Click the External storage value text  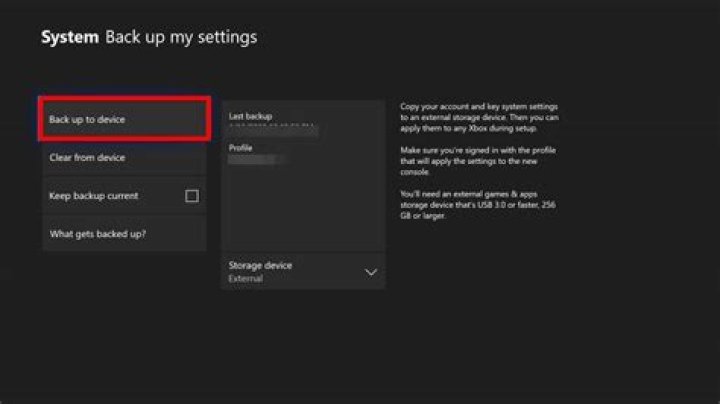(246, 279)
